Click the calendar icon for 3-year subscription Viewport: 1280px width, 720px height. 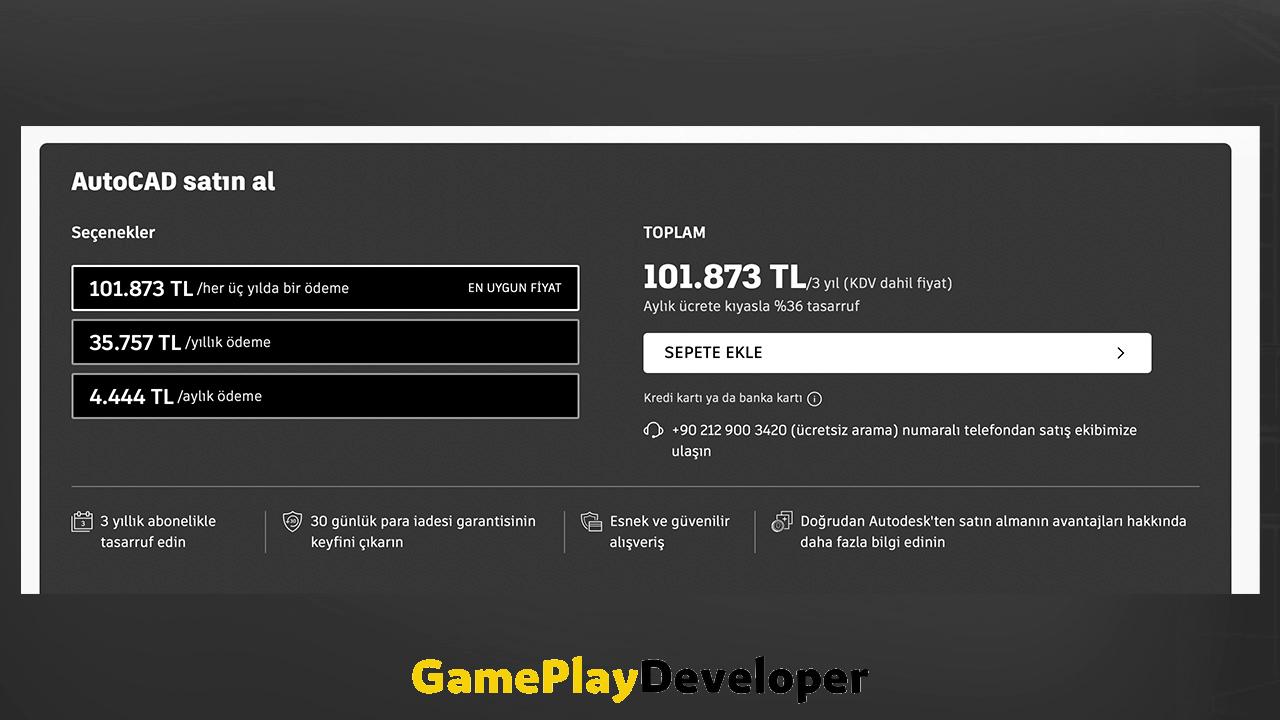[x=82, y=521]
